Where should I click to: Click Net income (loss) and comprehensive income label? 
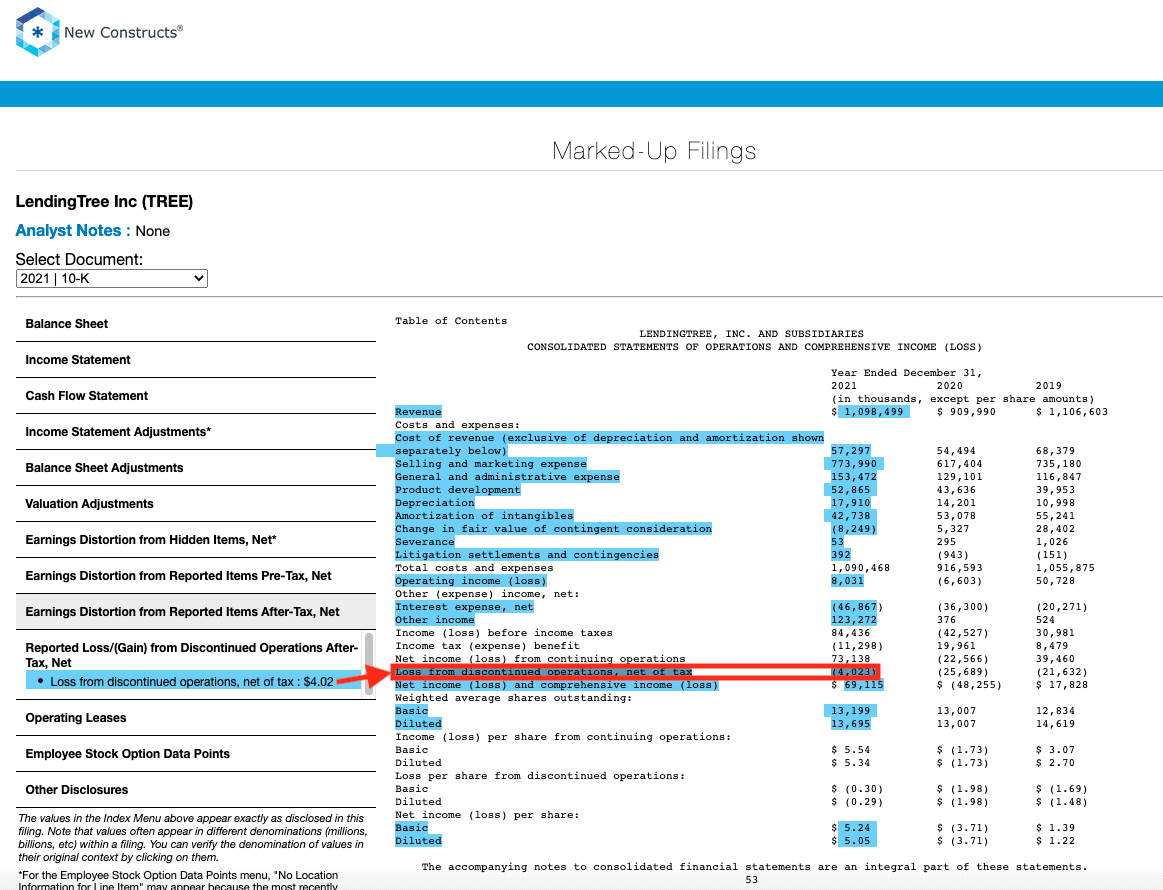[x=557, y=685]
